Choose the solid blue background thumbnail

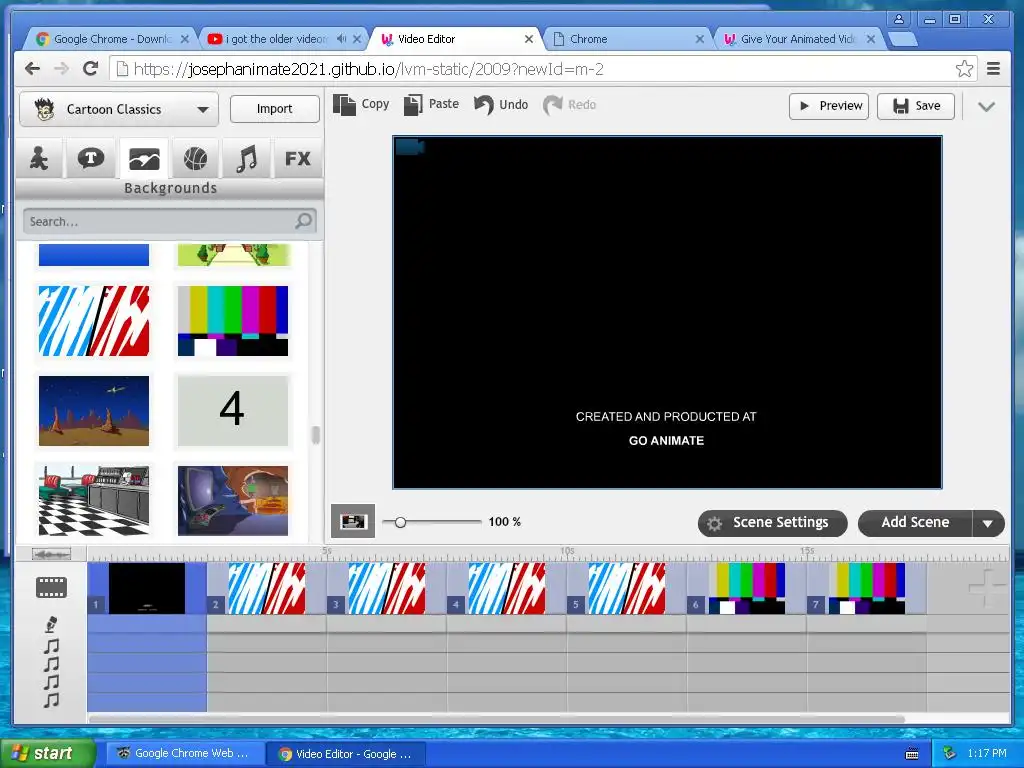tap(94, 255)
